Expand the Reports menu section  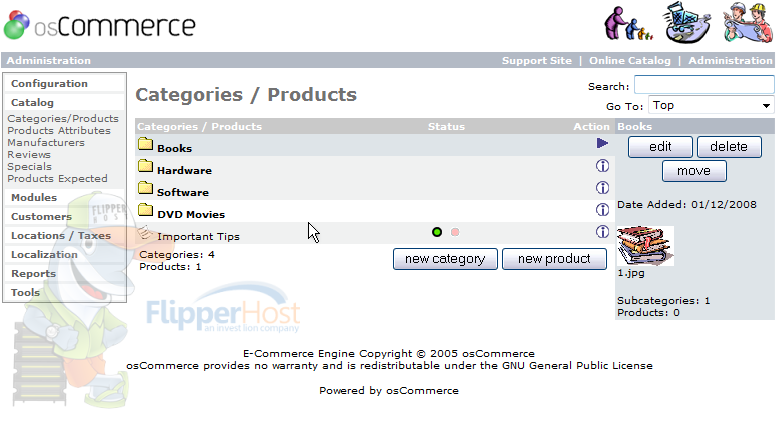point(33,274)
